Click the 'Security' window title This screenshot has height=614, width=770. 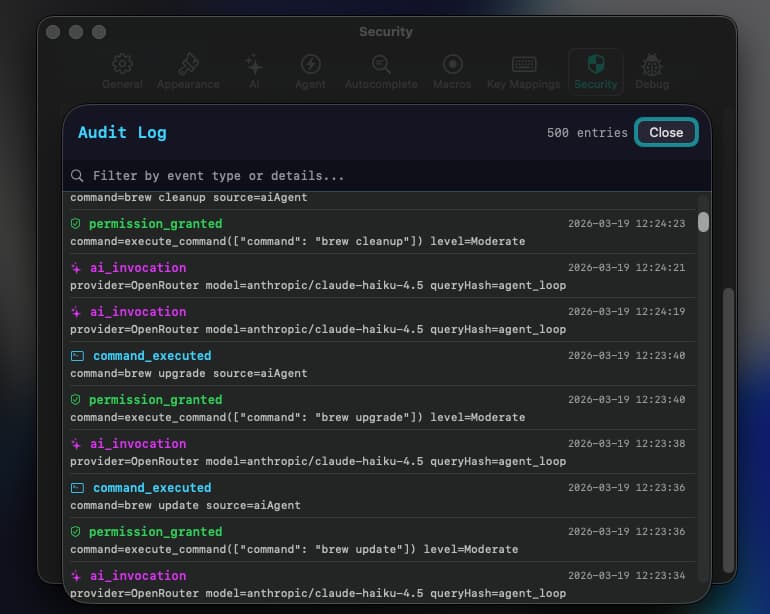386,32
